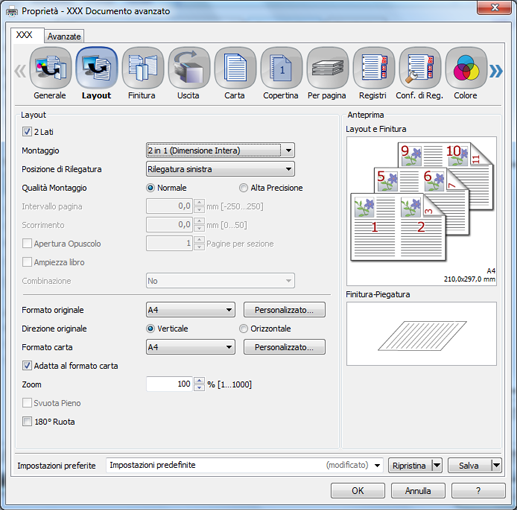
Task: Click Personalizzato button beside Formato originale
Action: [x=284, y=310]
